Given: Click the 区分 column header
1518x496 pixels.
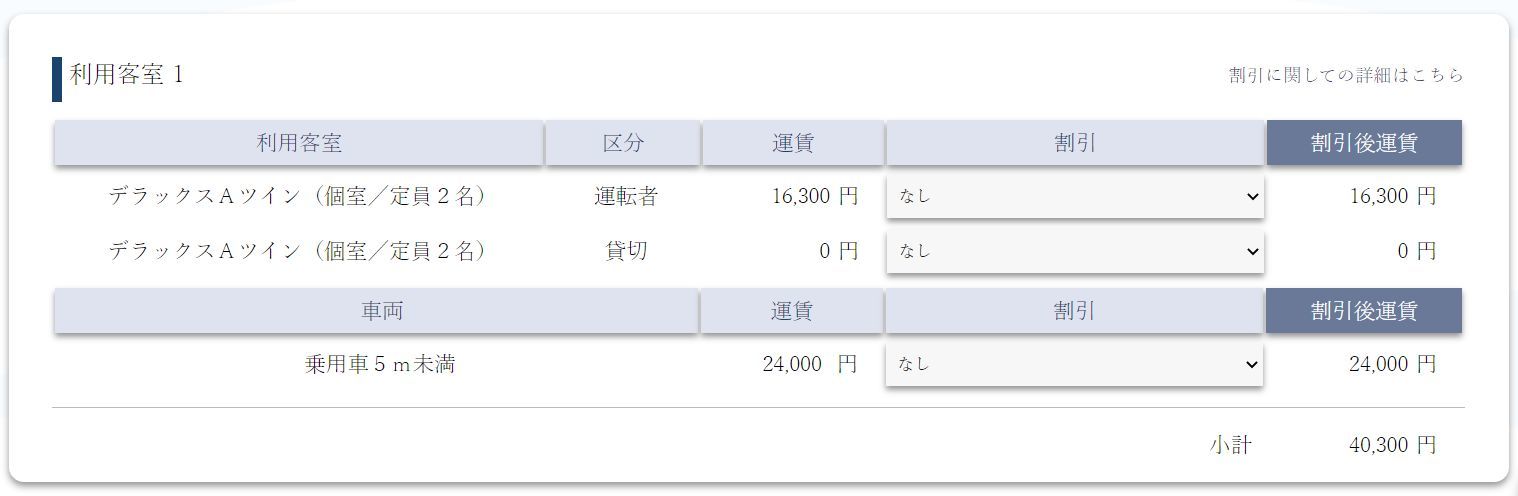Looking at the screenshot, I should point(623,143).
